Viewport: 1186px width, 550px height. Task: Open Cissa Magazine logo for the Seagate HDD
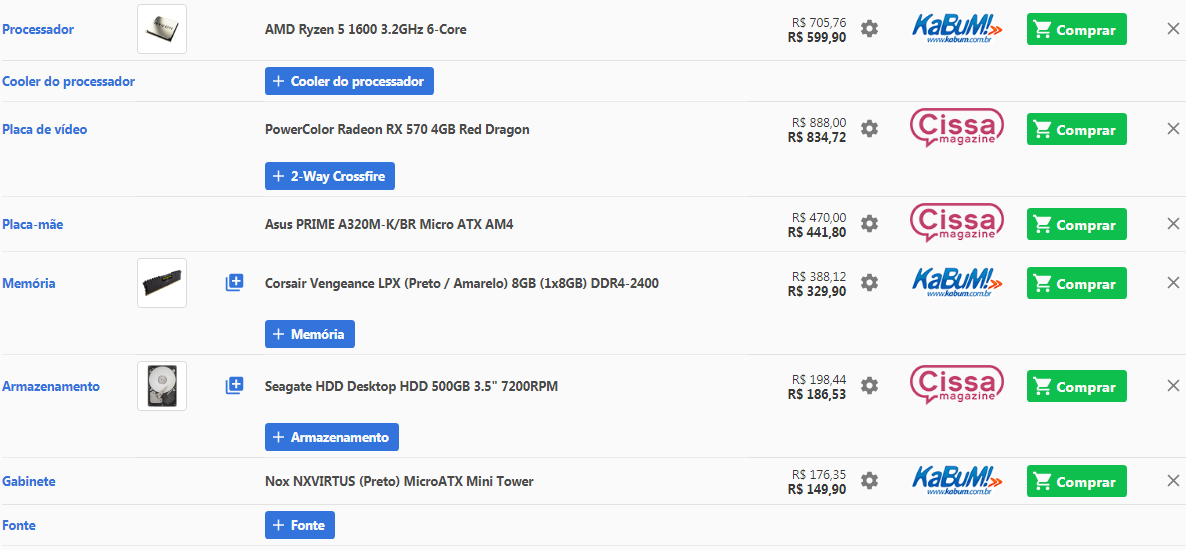coord(956,385)
